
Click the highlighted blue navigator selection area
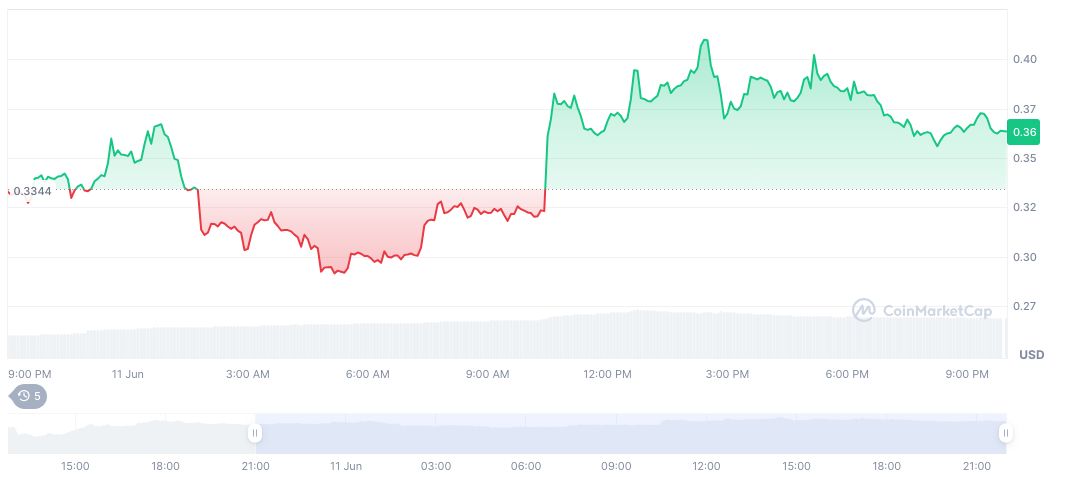pos(630,433)
